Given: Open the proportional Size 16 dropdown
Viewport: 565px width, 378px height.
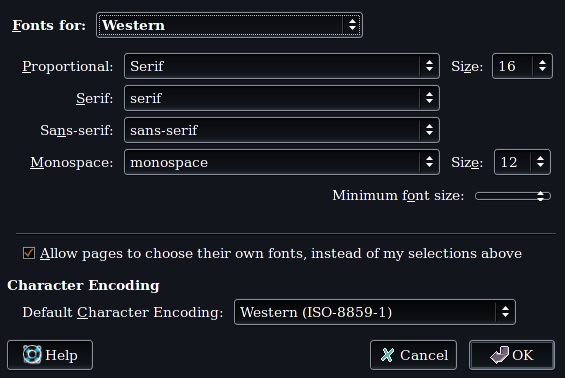Looking at the screenshot, I should coord(522,66).
